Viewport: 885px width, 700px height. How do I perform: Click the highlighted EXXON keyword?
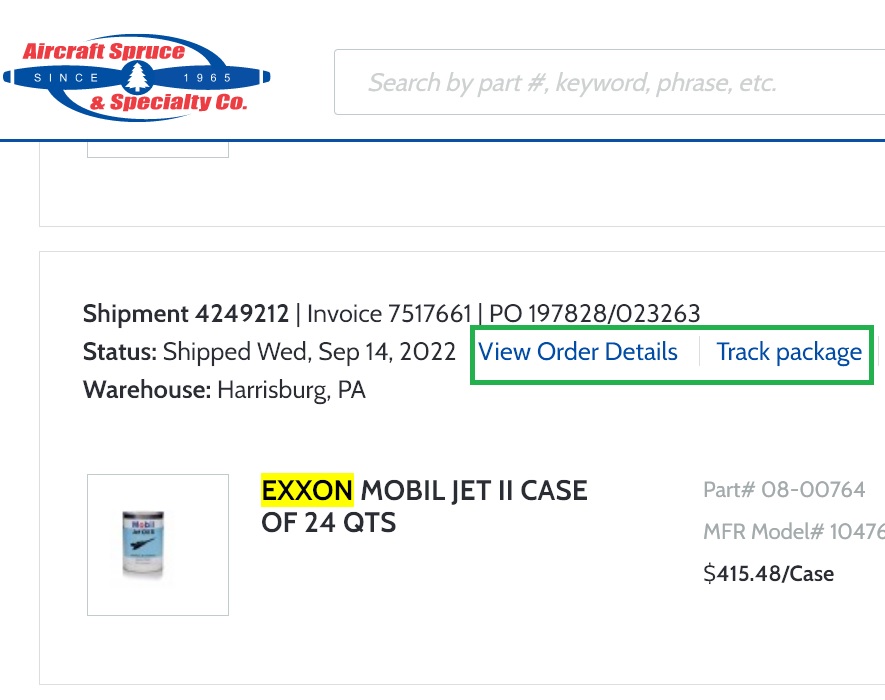[x=307, y=489]
